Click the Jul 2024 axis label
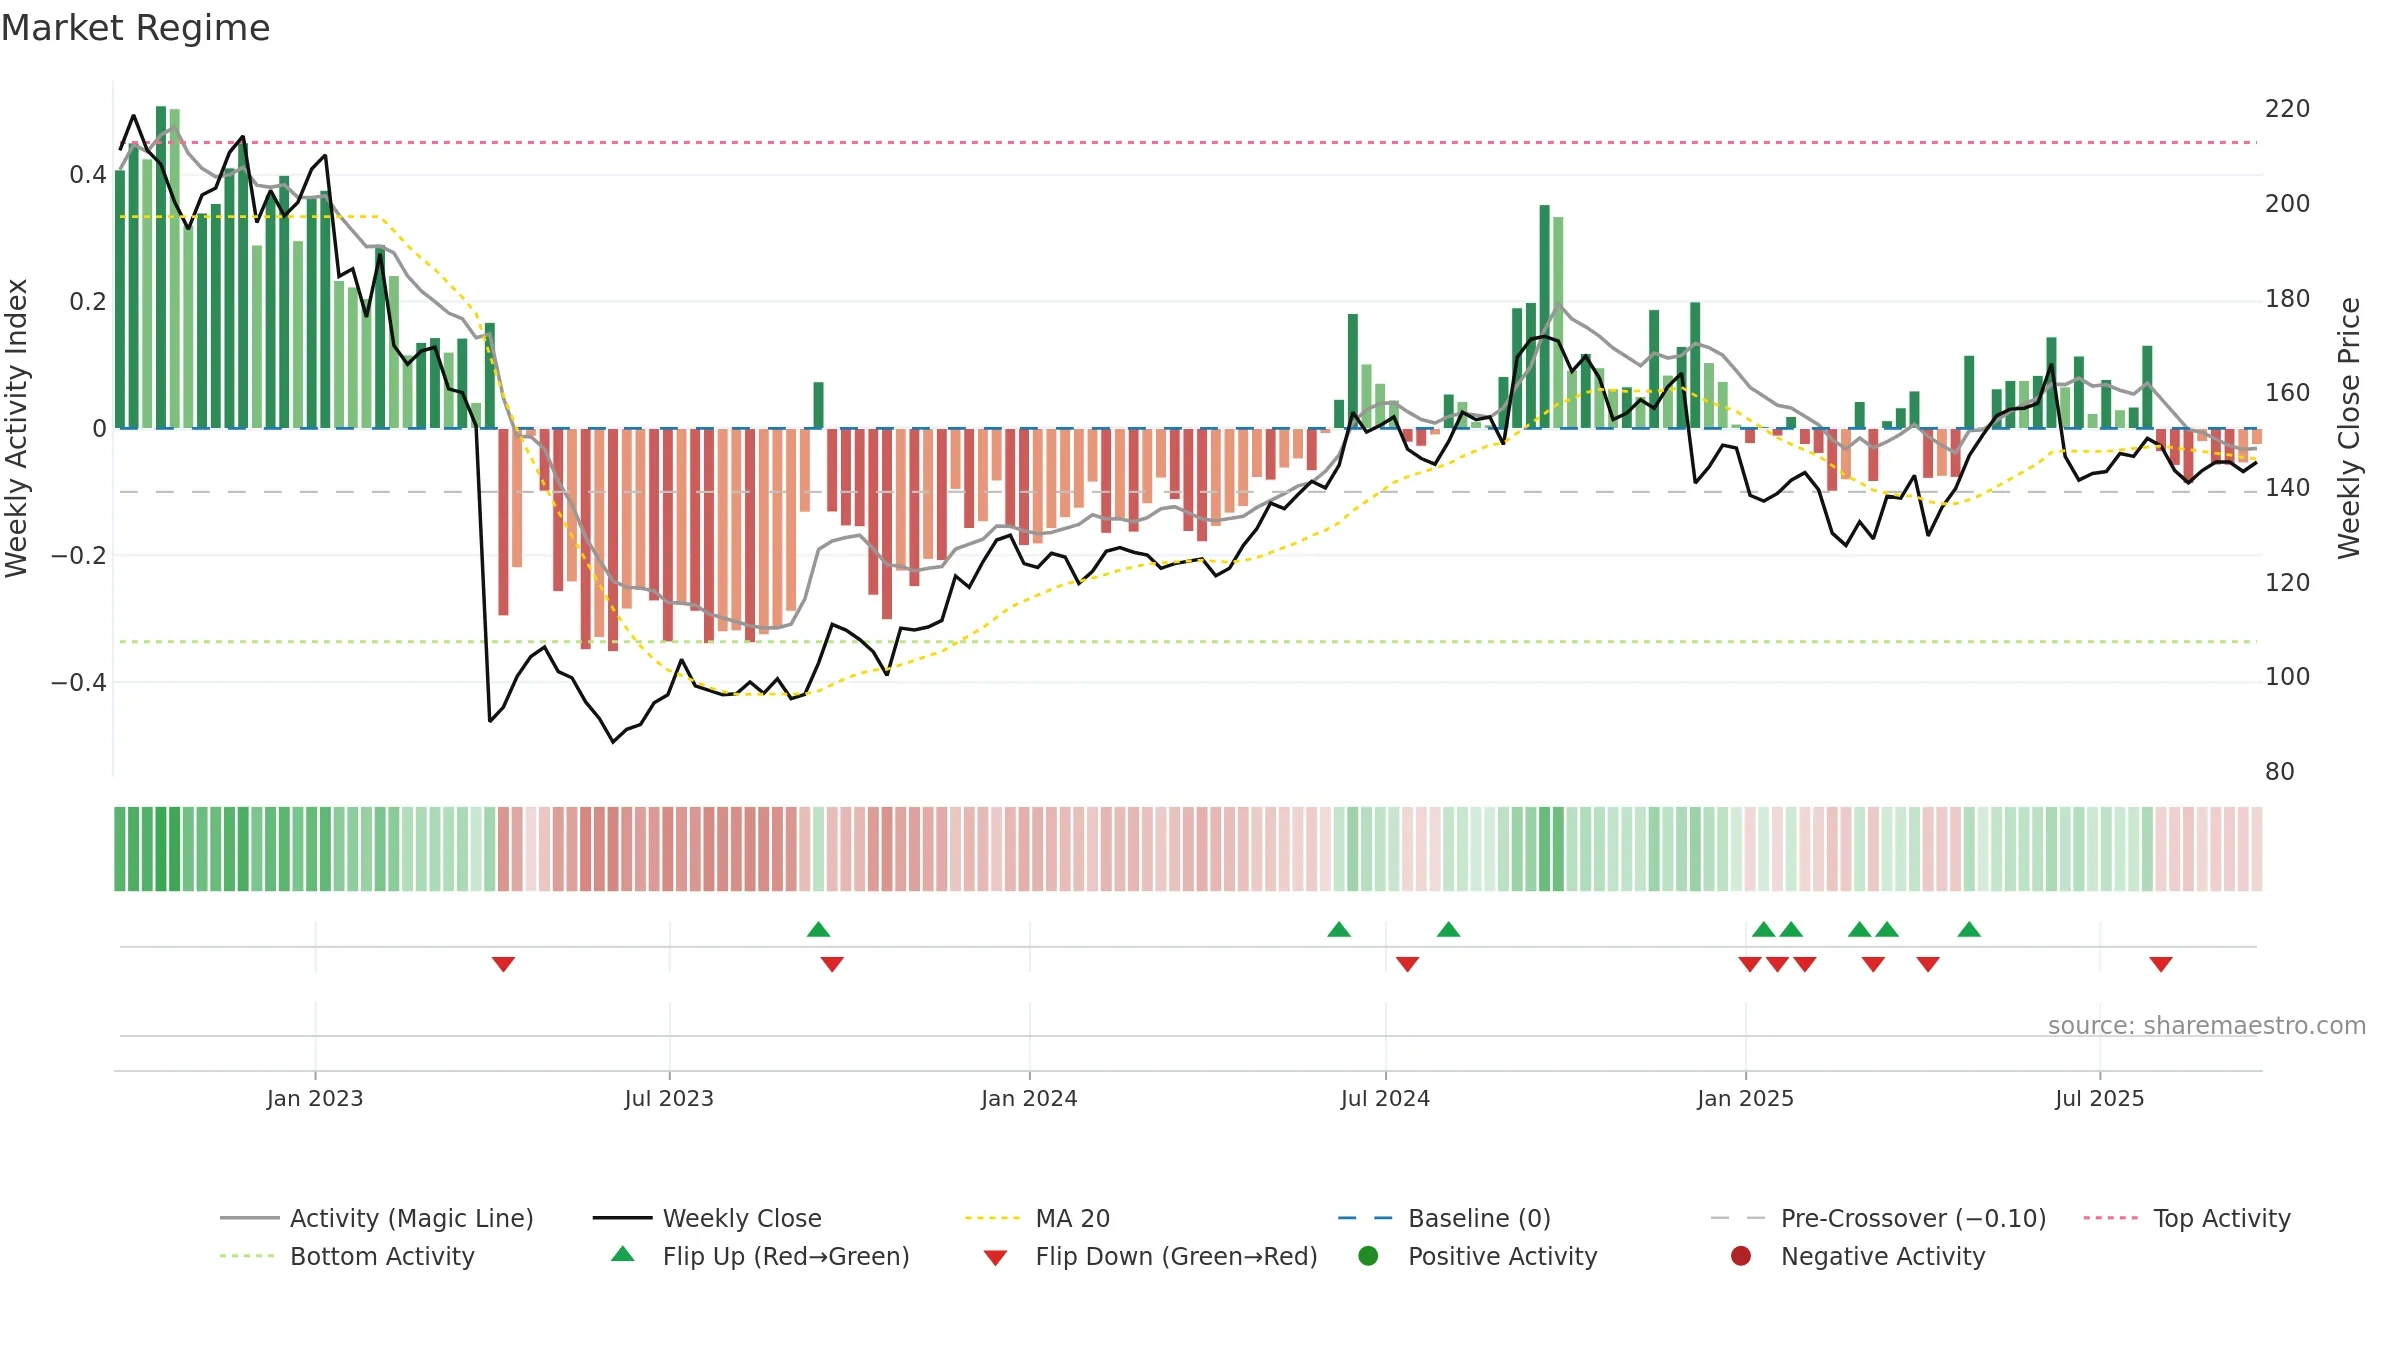Image resolution: width=2400 pixels, height=1350 pixels. 1385,1098
